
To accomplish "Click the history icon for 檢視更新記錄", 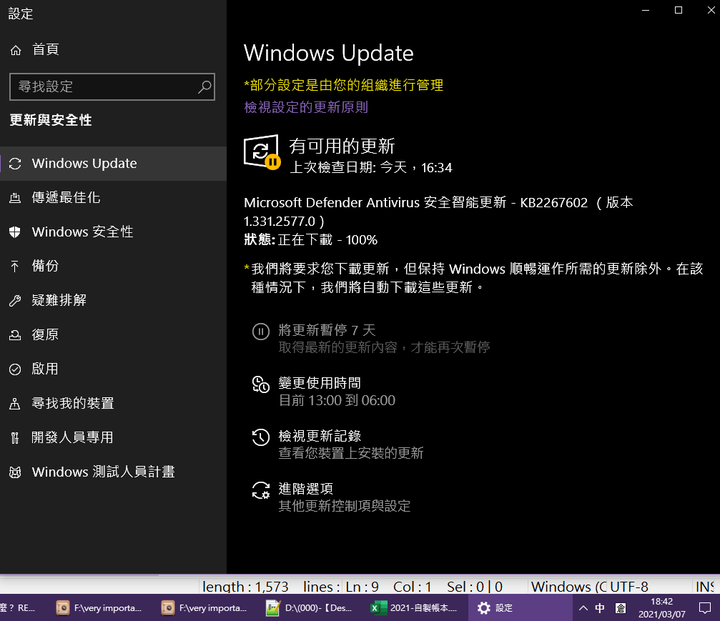I will pos(261,437).
